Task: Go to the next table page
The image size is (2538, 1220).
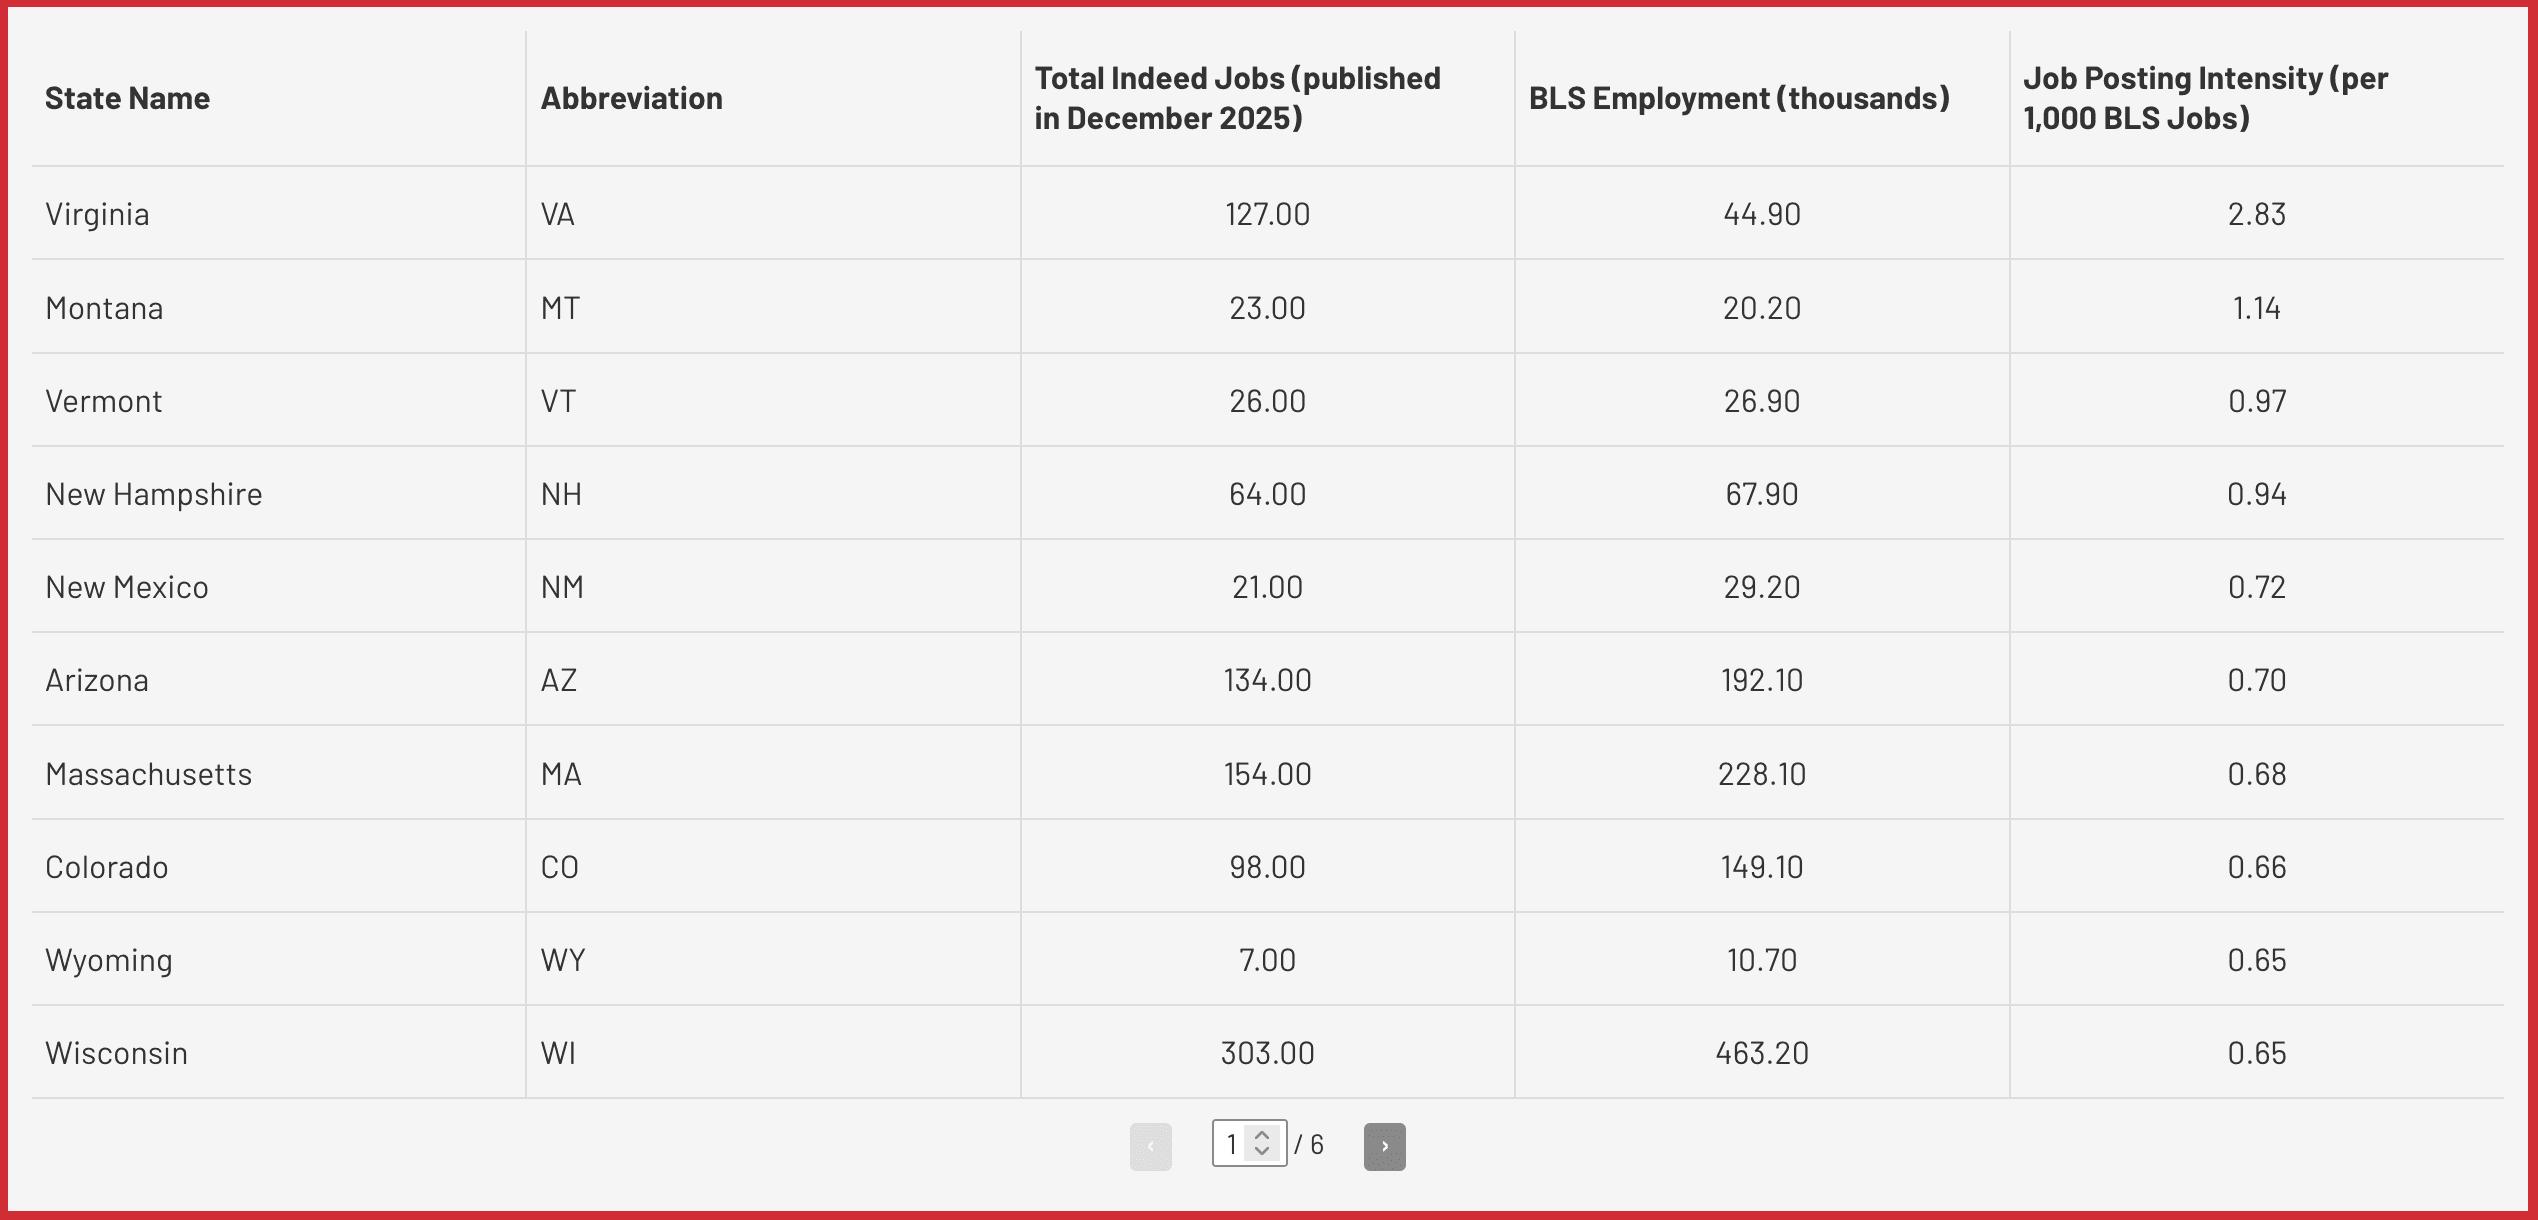Action: [1384, 1146]
